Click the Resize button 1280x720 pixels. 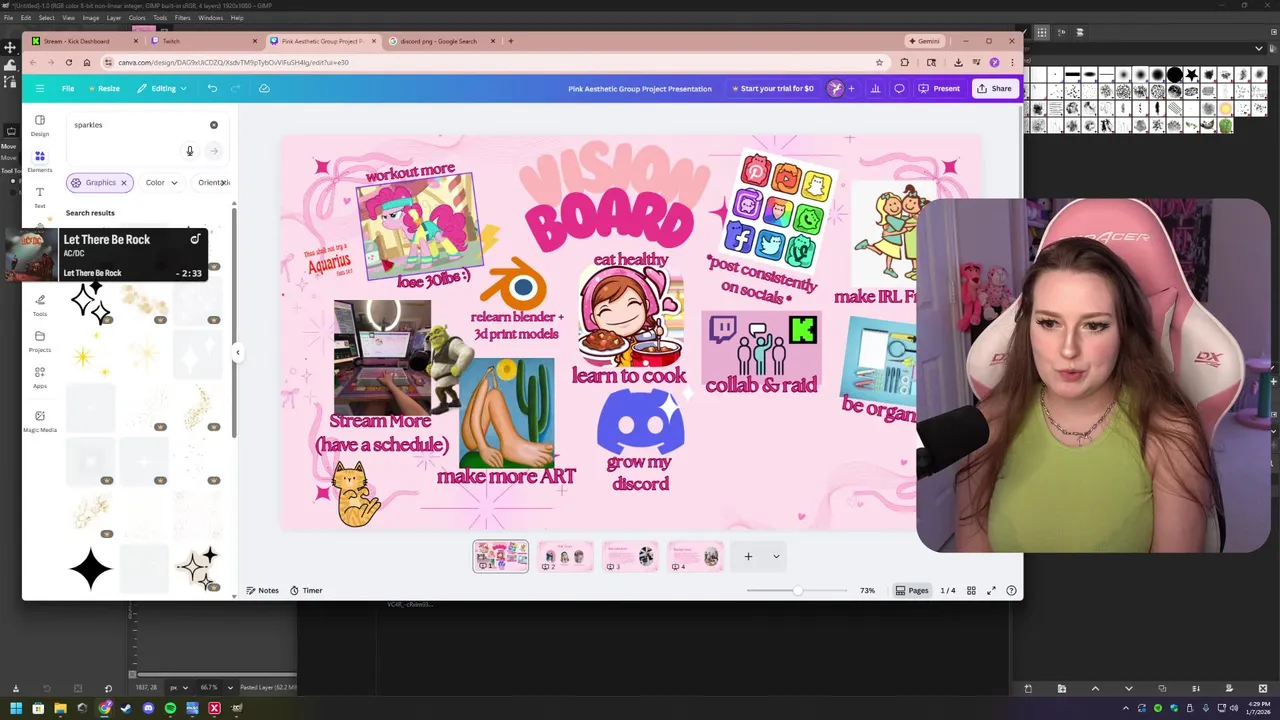104,88
